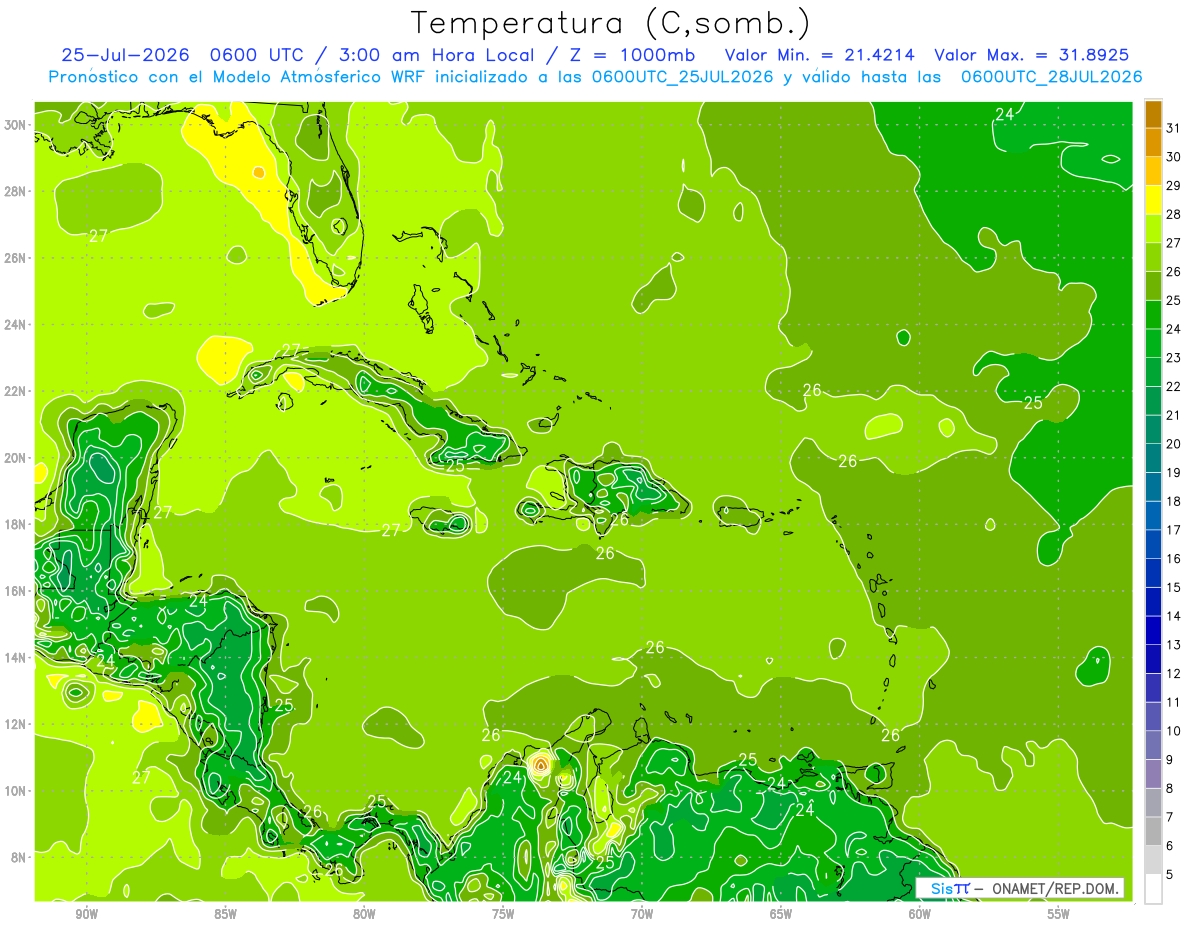Click the 16N latitude axis label
Screen dimensions: 1200x927
(x=16, y=591)
